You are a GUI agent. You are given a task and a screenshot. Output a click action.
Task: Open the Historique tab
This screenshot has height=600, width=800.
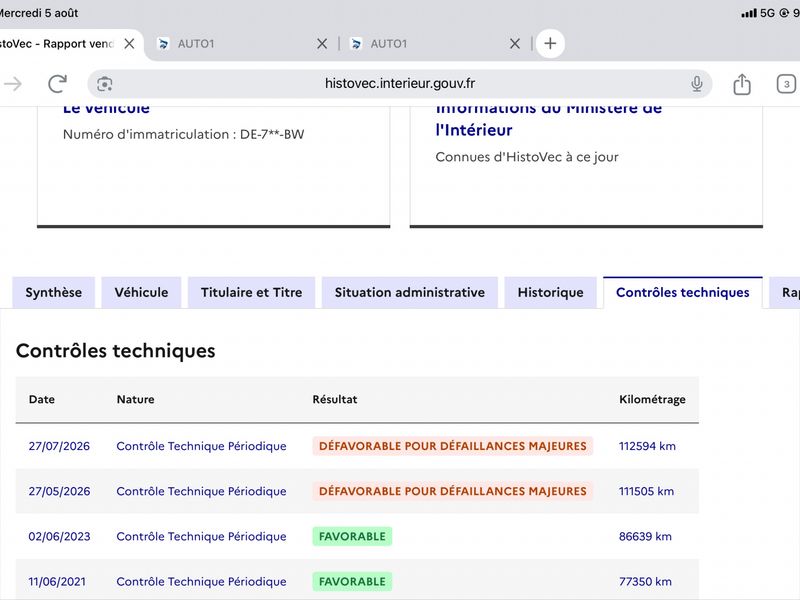click(x=551, y=292)
